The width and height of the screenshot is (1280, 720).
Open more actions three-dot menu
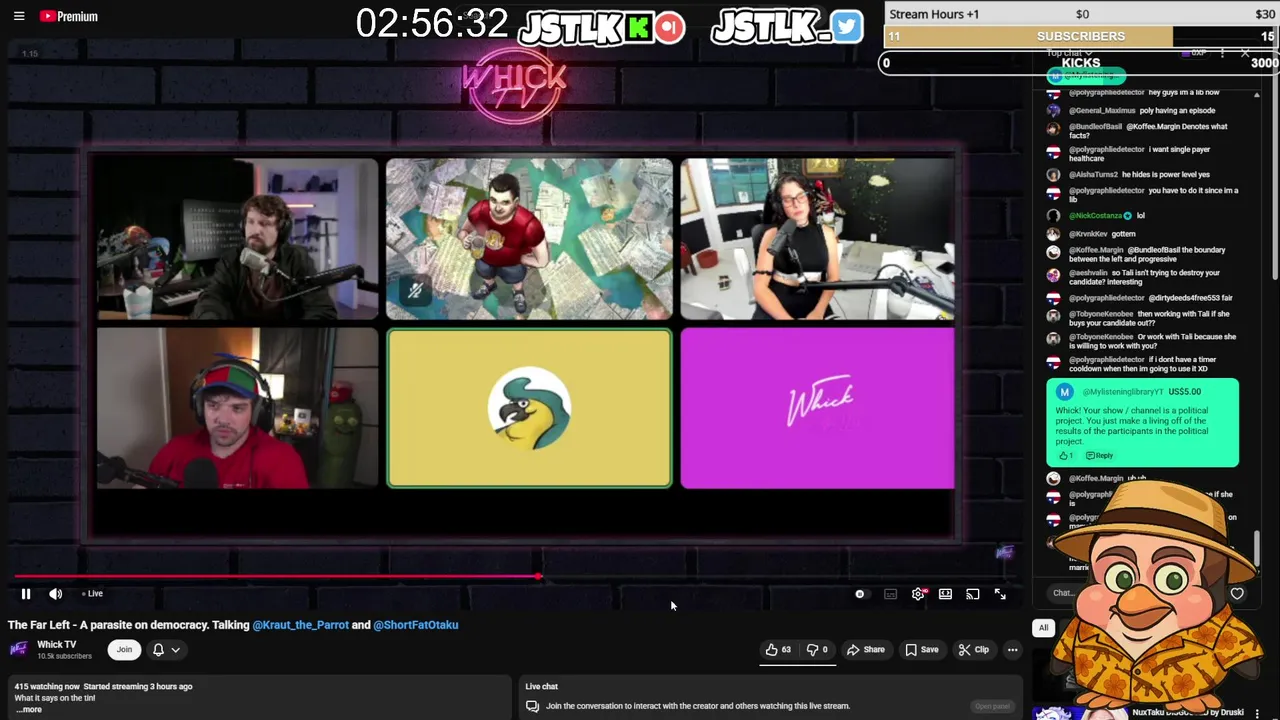click(1012, 650)
